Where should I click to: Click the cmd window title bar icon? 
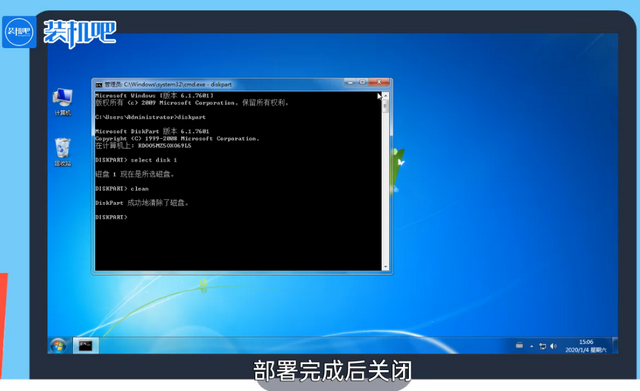[x=99, y=85]
